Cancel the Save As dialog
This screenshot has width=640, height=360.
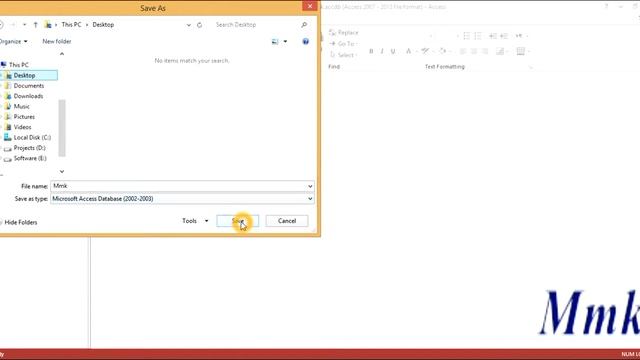pyautogui.click(x=287, y=221)
